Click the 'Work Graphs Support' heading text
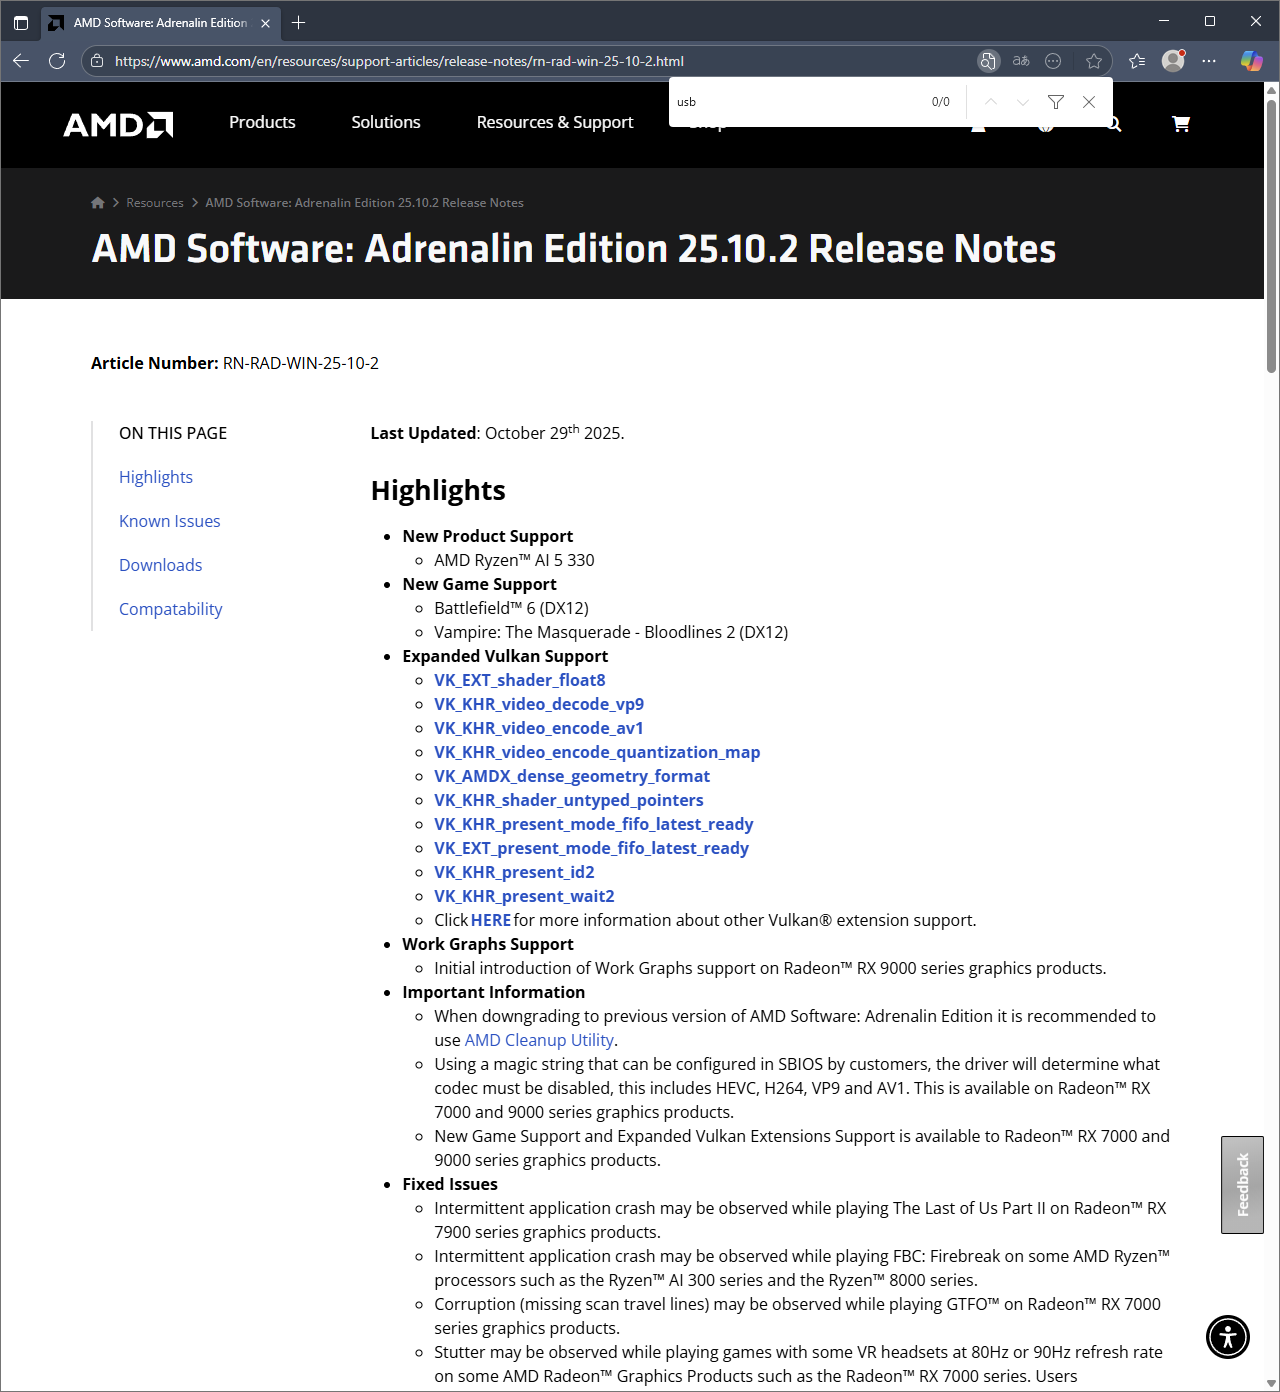The height and width of the screenshot is (1392, 1280). click(x=488, y=944)
